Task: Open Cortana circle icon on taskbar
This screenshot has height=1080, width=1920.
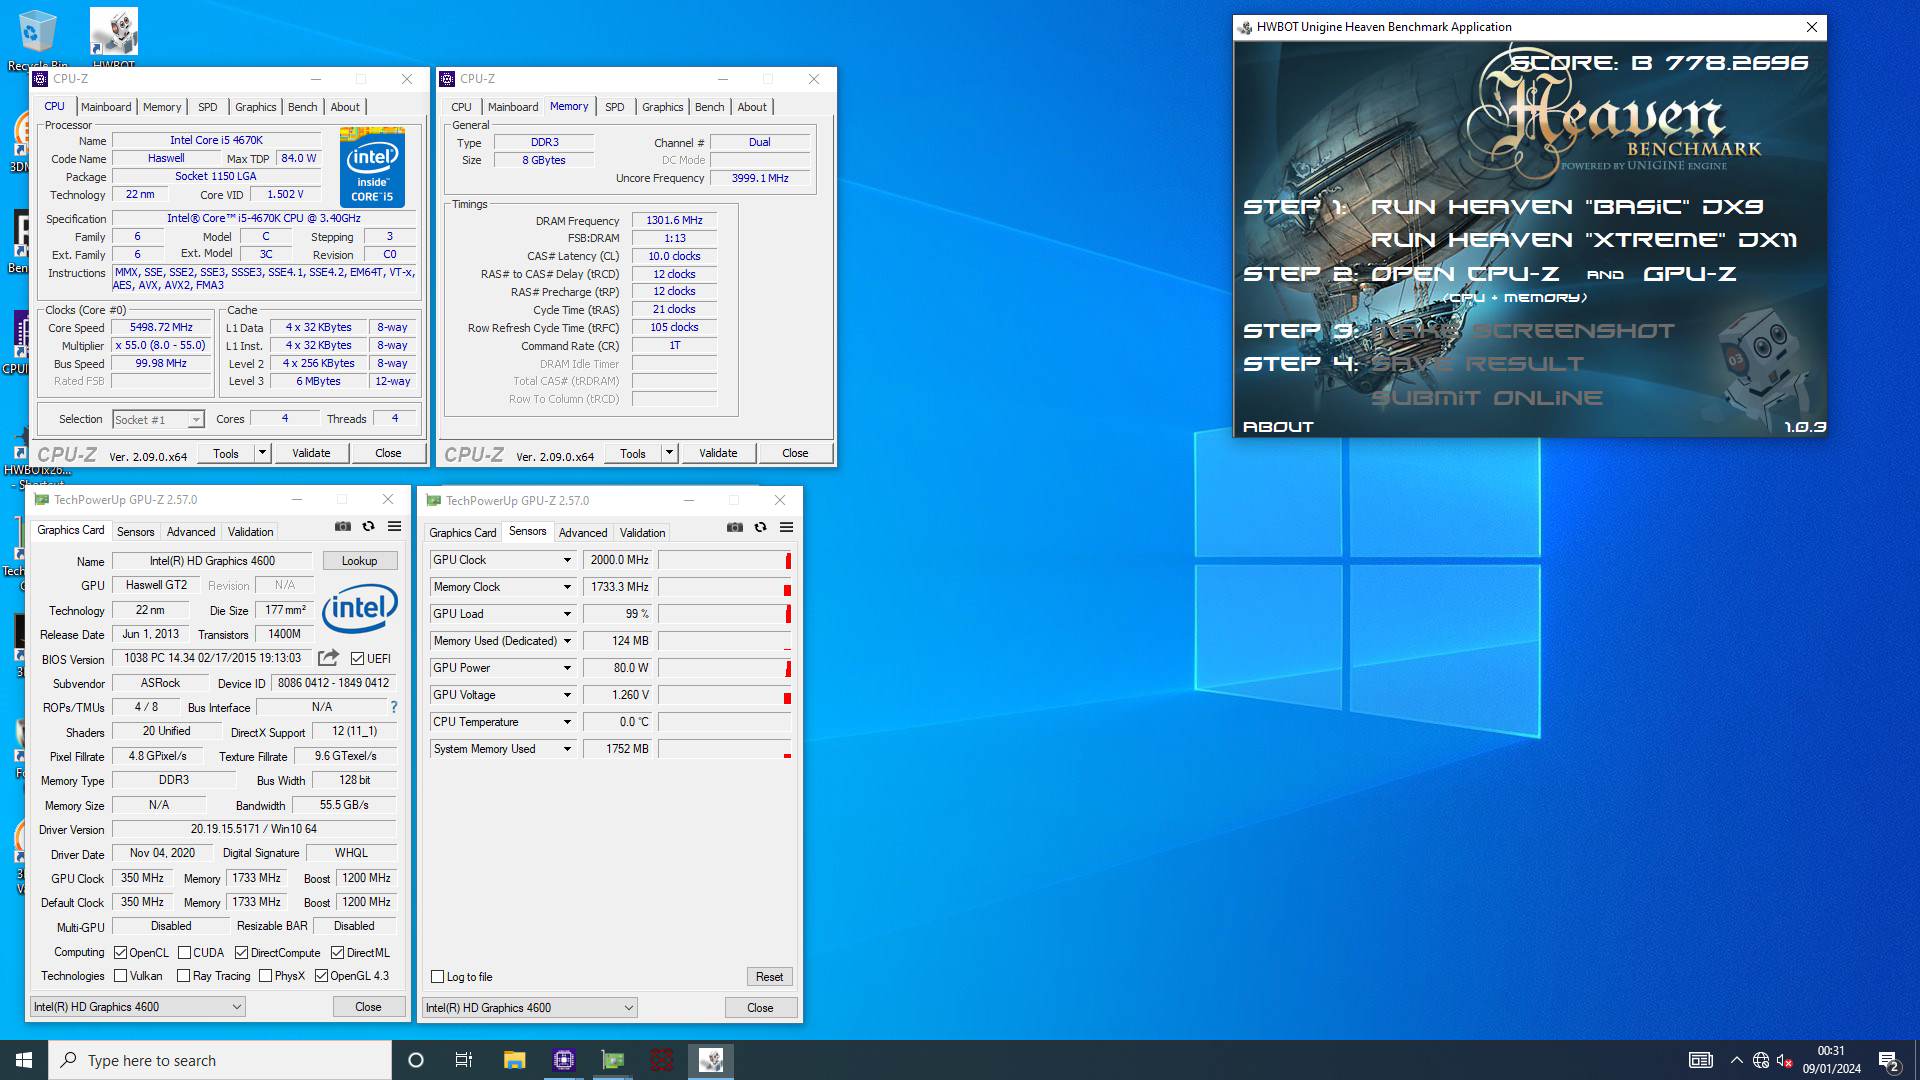Action: point(416,1060)
